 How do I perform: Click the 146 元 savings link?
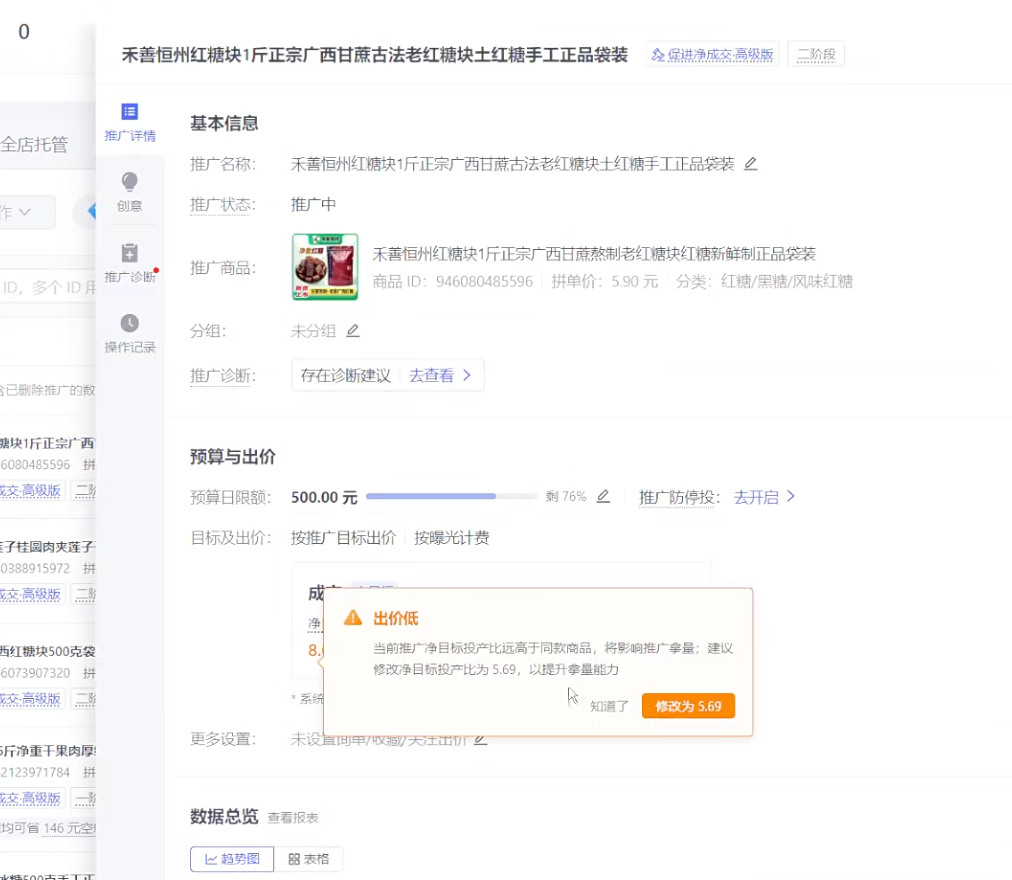(70, 828)
